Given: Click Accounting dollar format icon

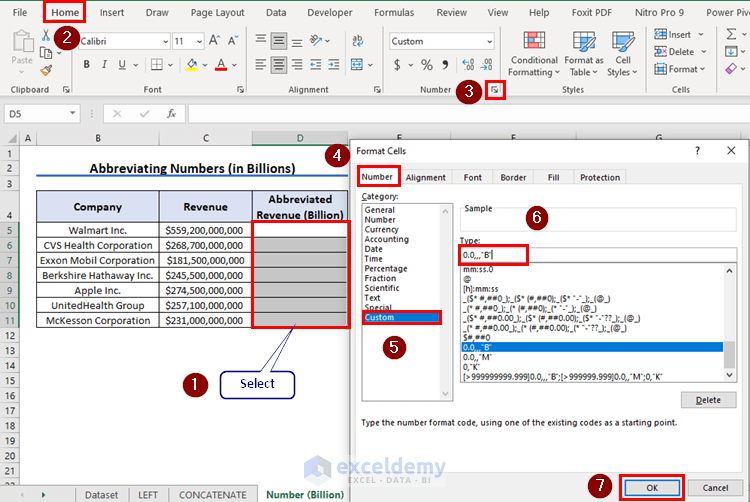Looking at the screenshot, I should pos(397,64).
